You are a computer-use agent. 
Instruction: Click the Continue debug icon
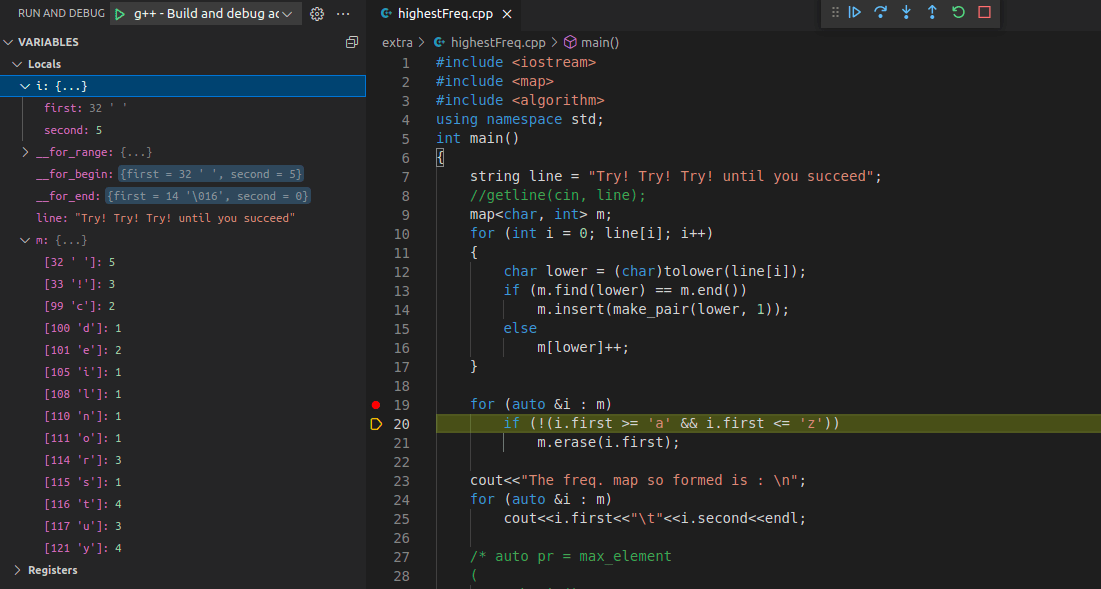point(854,13)
